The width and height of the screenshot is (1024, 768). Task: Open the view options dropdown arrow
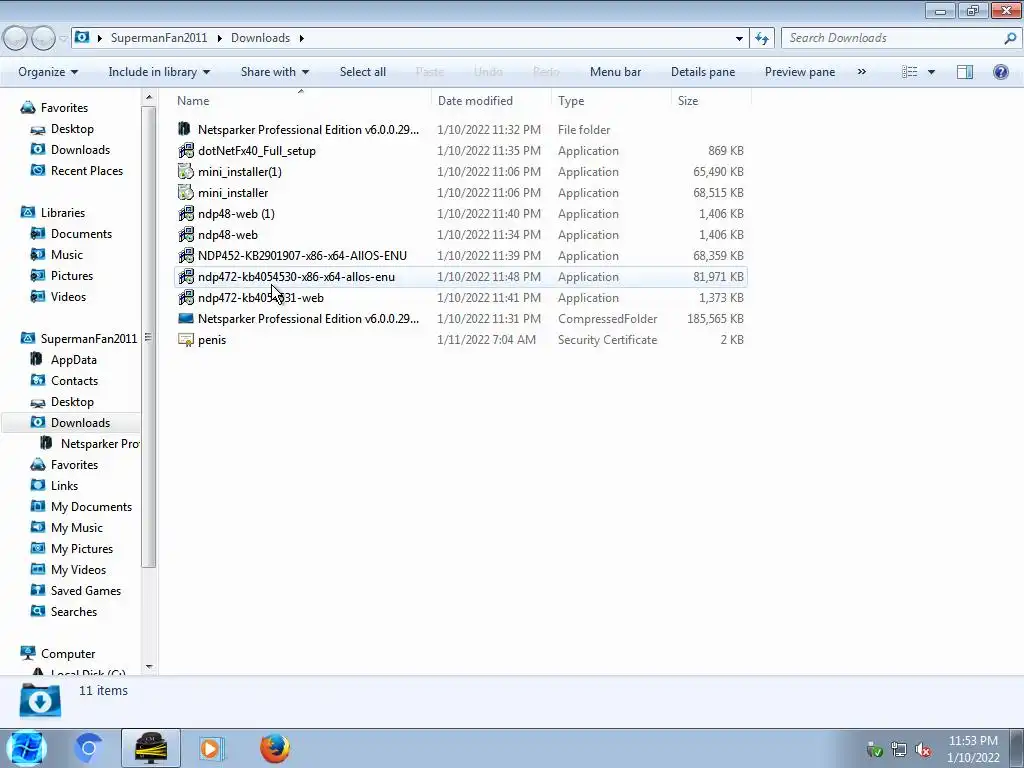[931, 72]
